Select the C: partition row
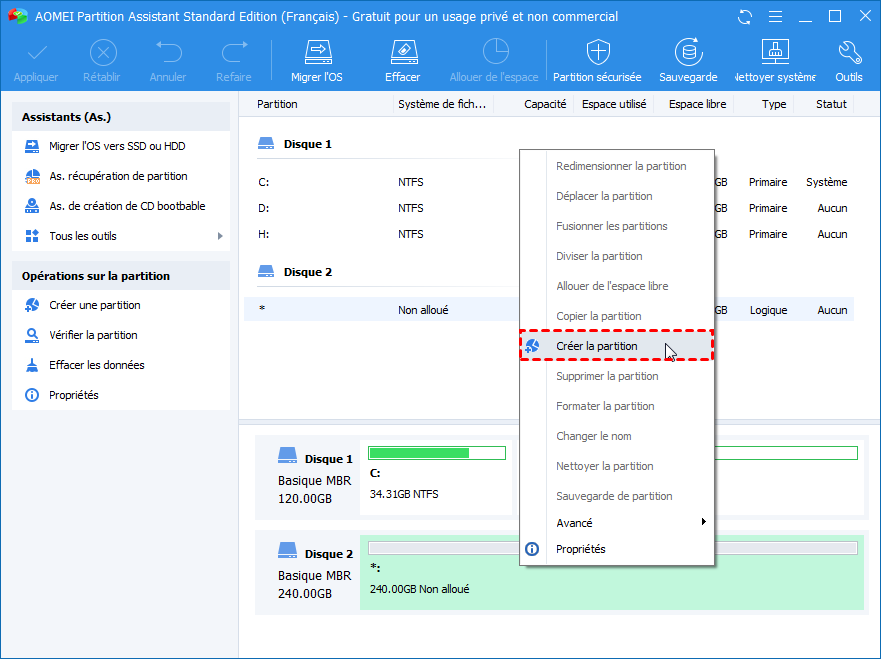The image size is (881, 659). coord(549,182)
